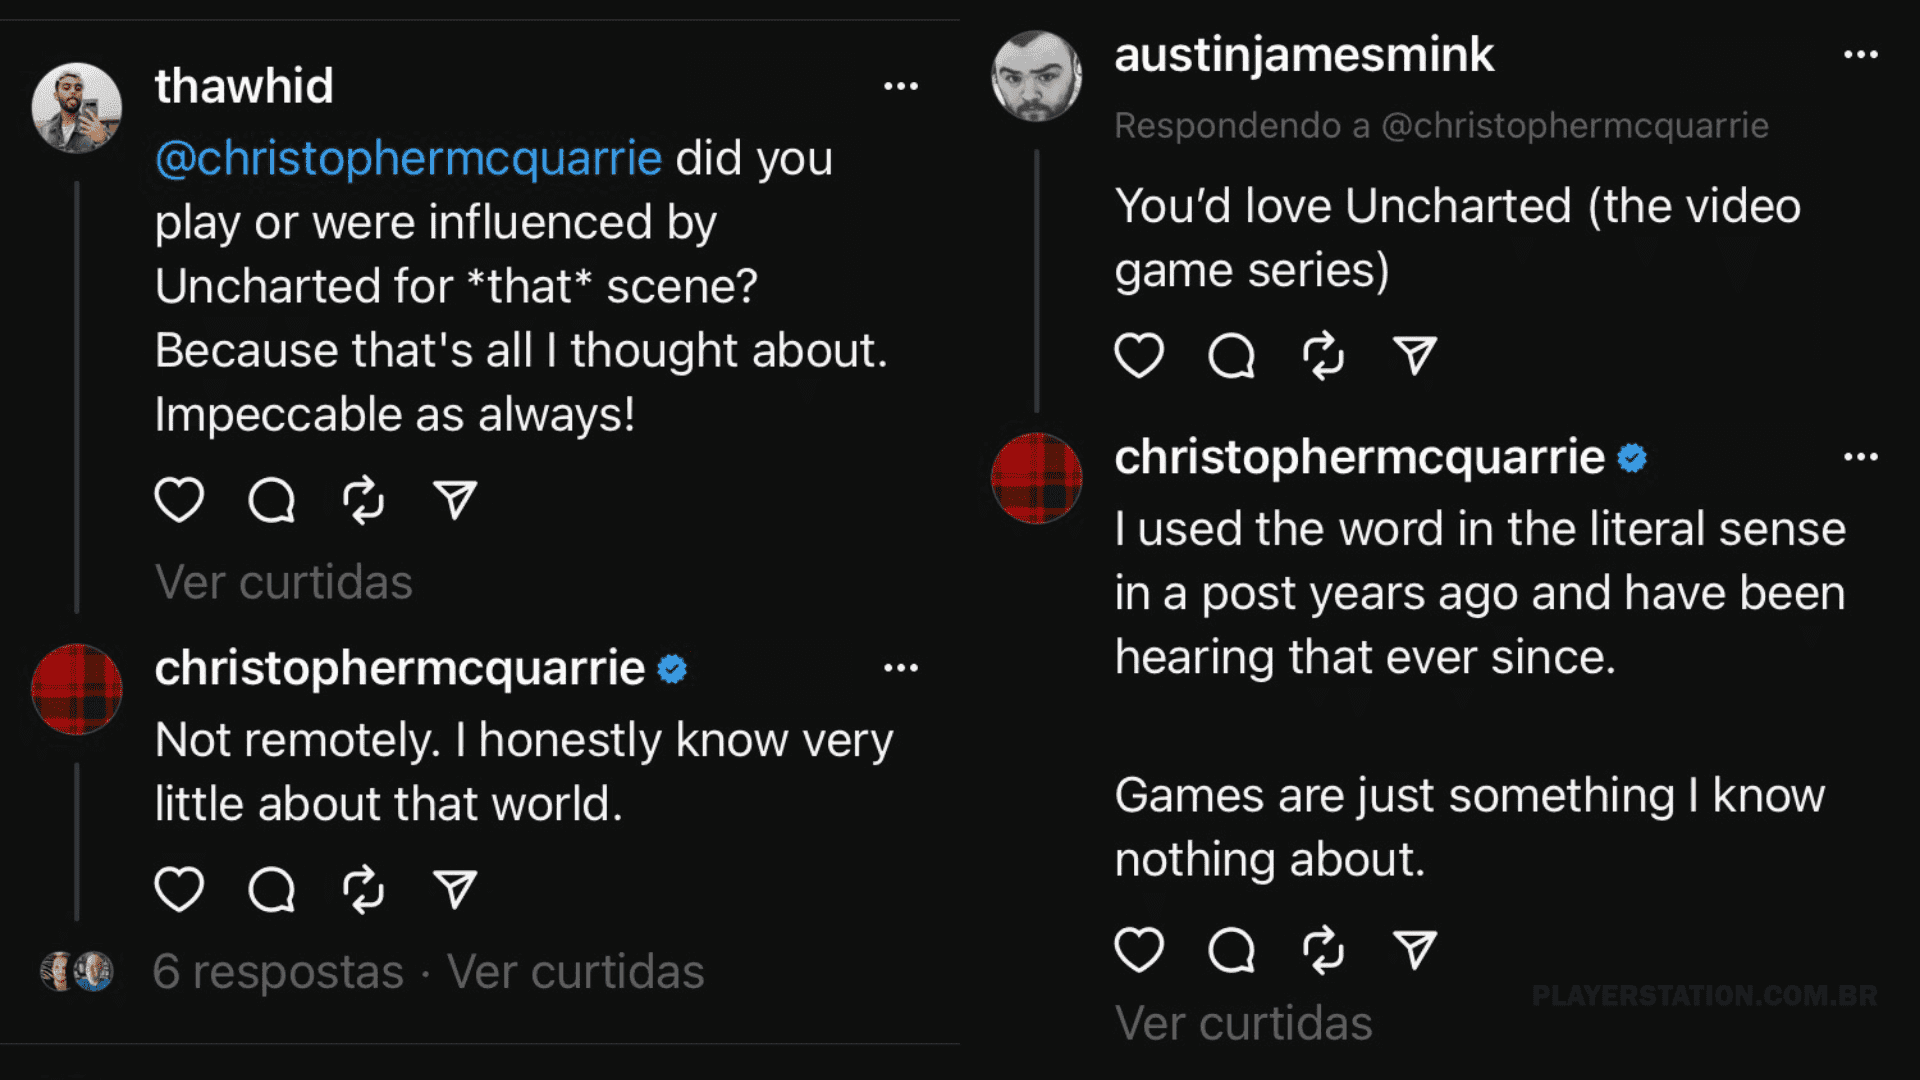Open thawhid's profile picture
The width and height of the screenshot is (1920, 1080).
tap(76, 107)
